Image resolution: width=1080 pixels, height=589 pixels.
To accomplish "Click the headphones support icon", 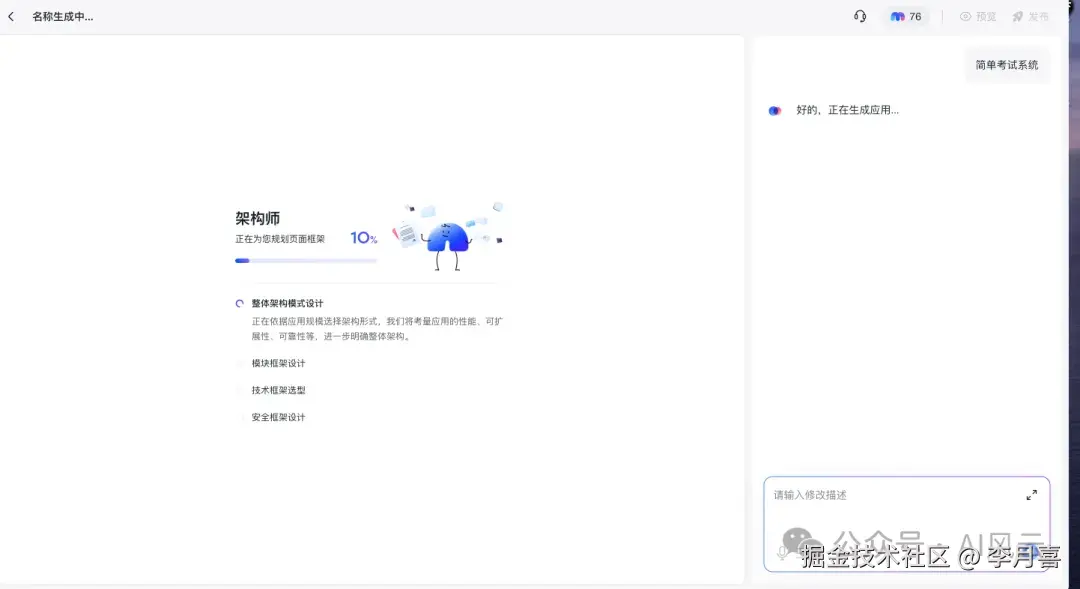I will coord(859,16).
